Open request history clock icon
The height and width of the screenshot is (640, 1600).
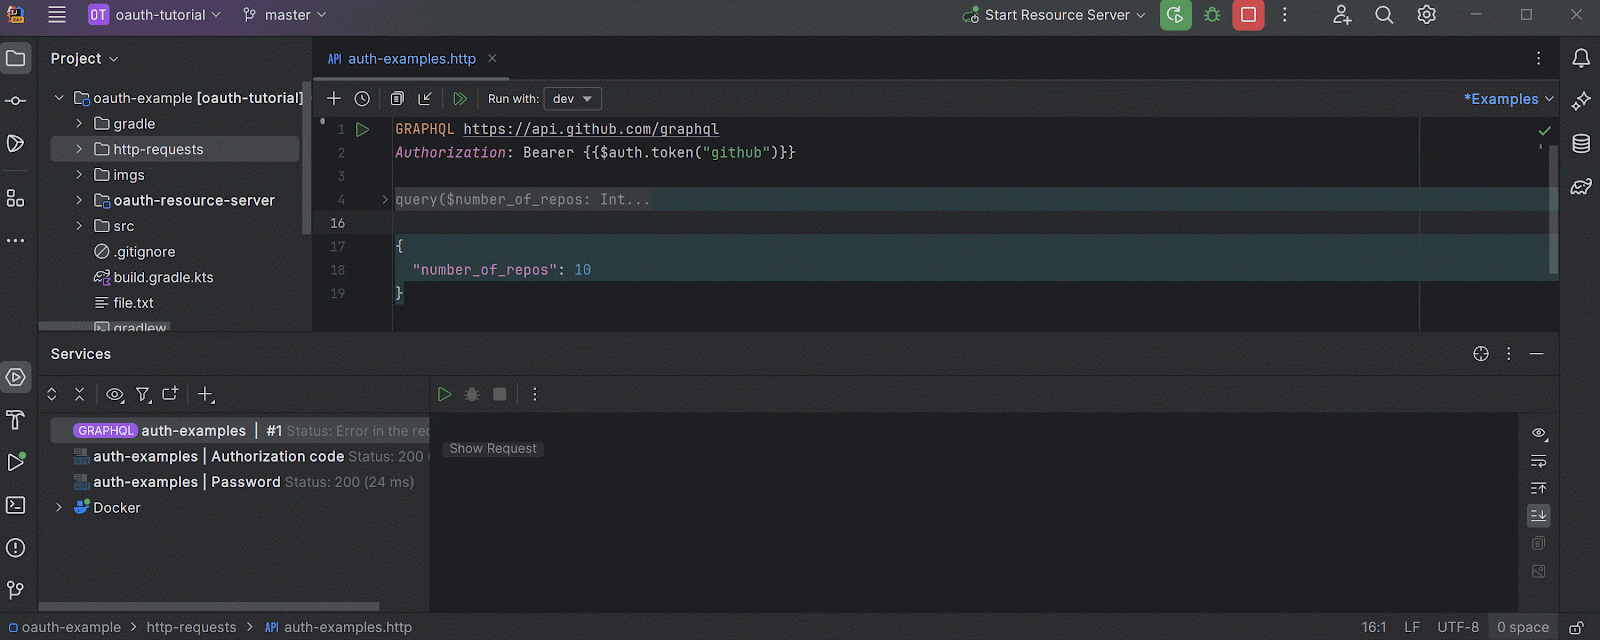[362, 99]
